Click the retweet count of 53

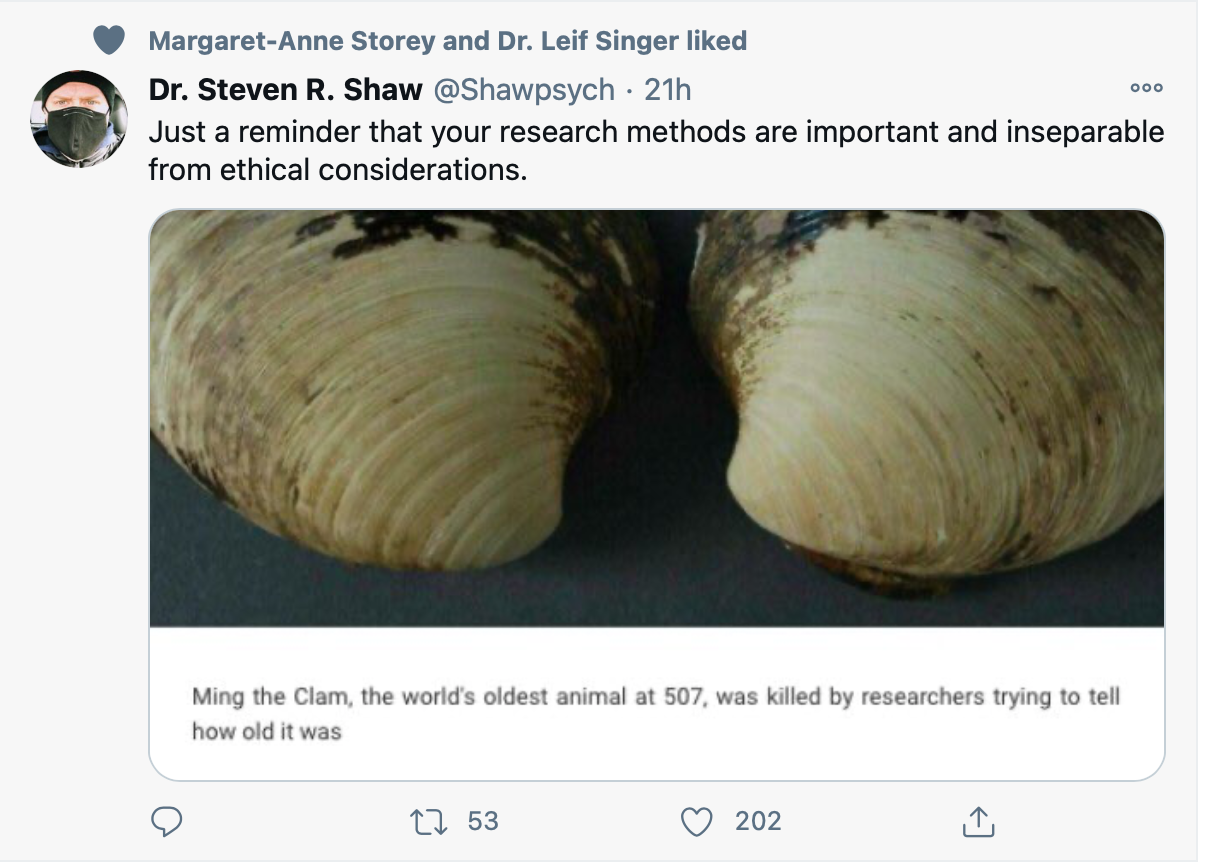pos(483,821)
